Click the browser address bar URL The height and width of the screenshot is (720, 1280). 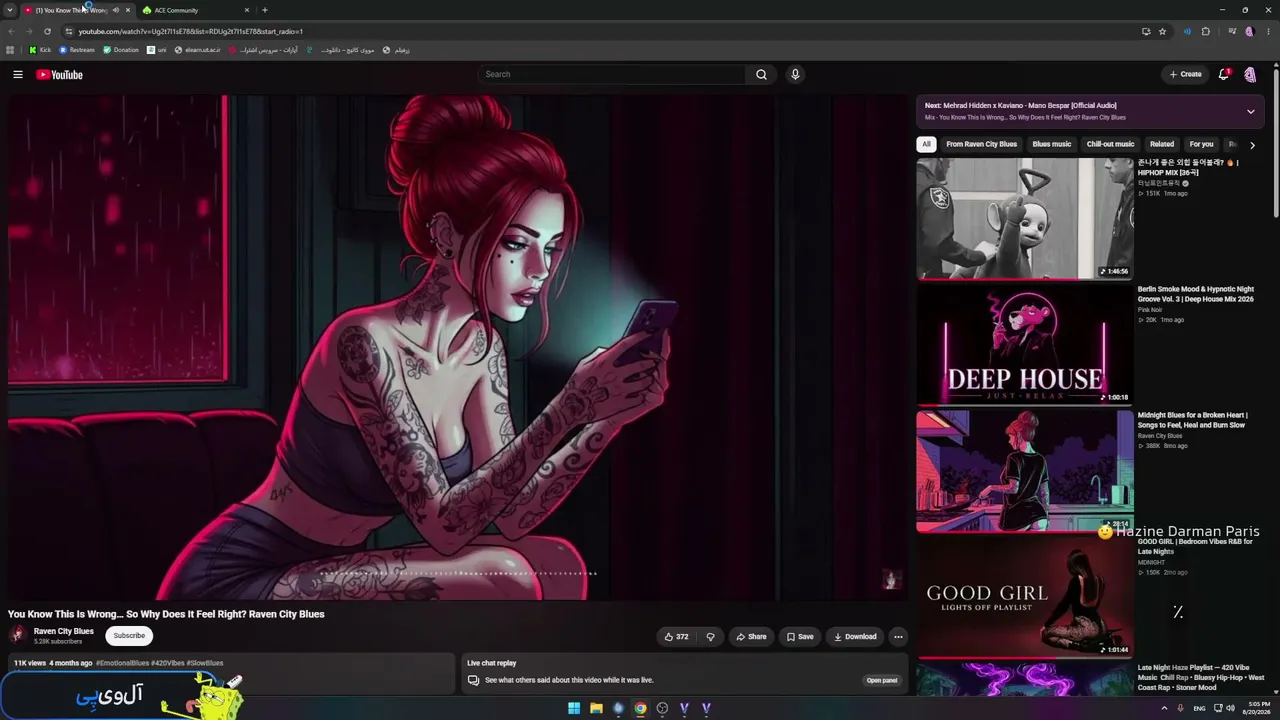[x=191, y=31]
